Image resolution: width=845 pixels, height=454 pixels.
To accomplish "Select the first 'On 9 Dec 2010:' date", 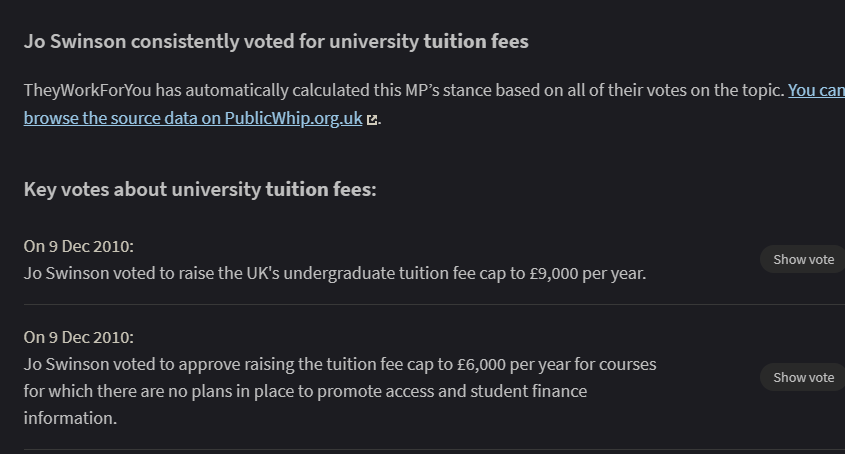I will point(79,246).
